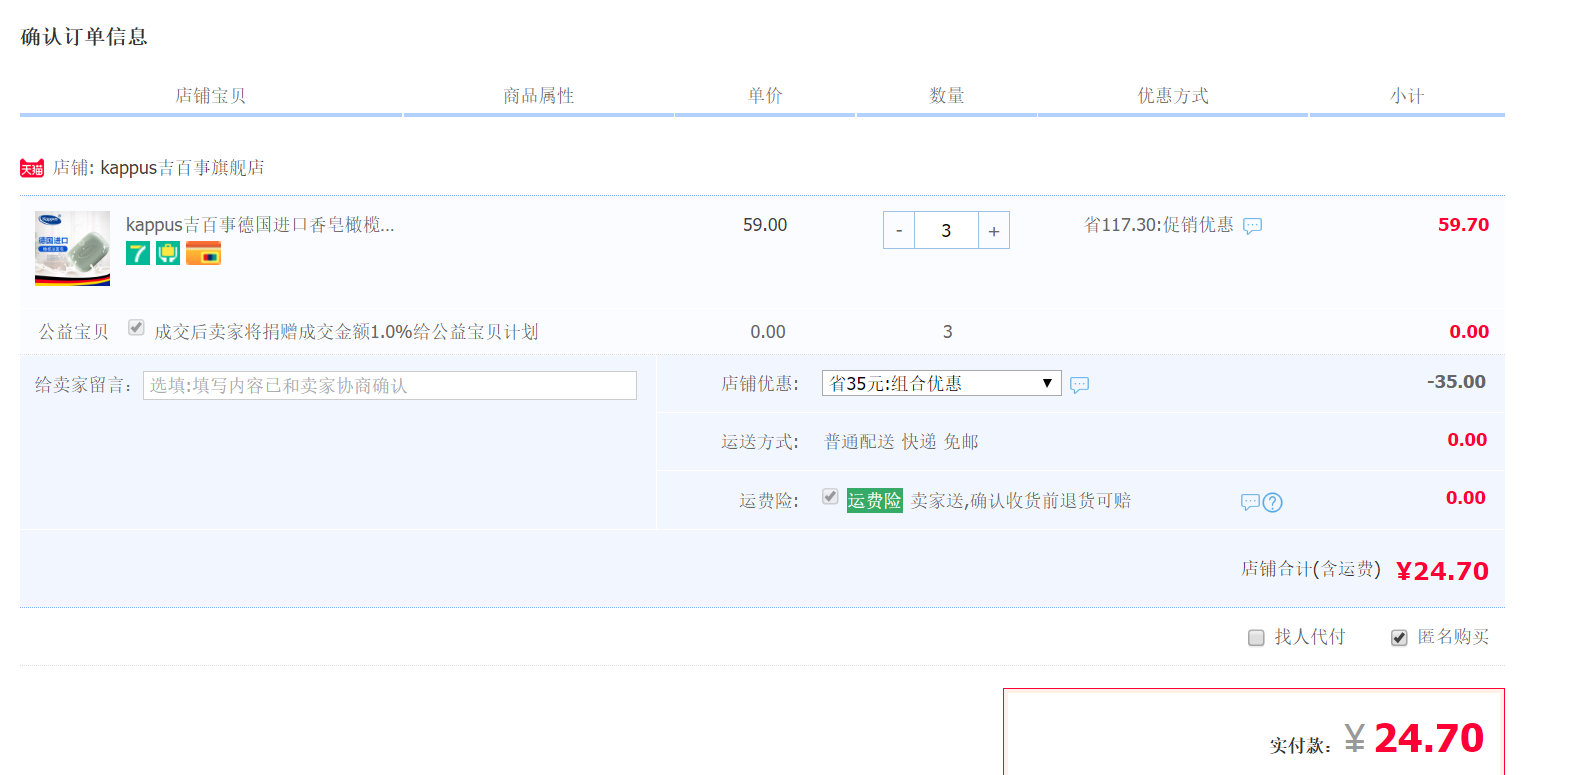
Task: Open kappus吉百事旗舰店 shop link
Action: (182, 168)
